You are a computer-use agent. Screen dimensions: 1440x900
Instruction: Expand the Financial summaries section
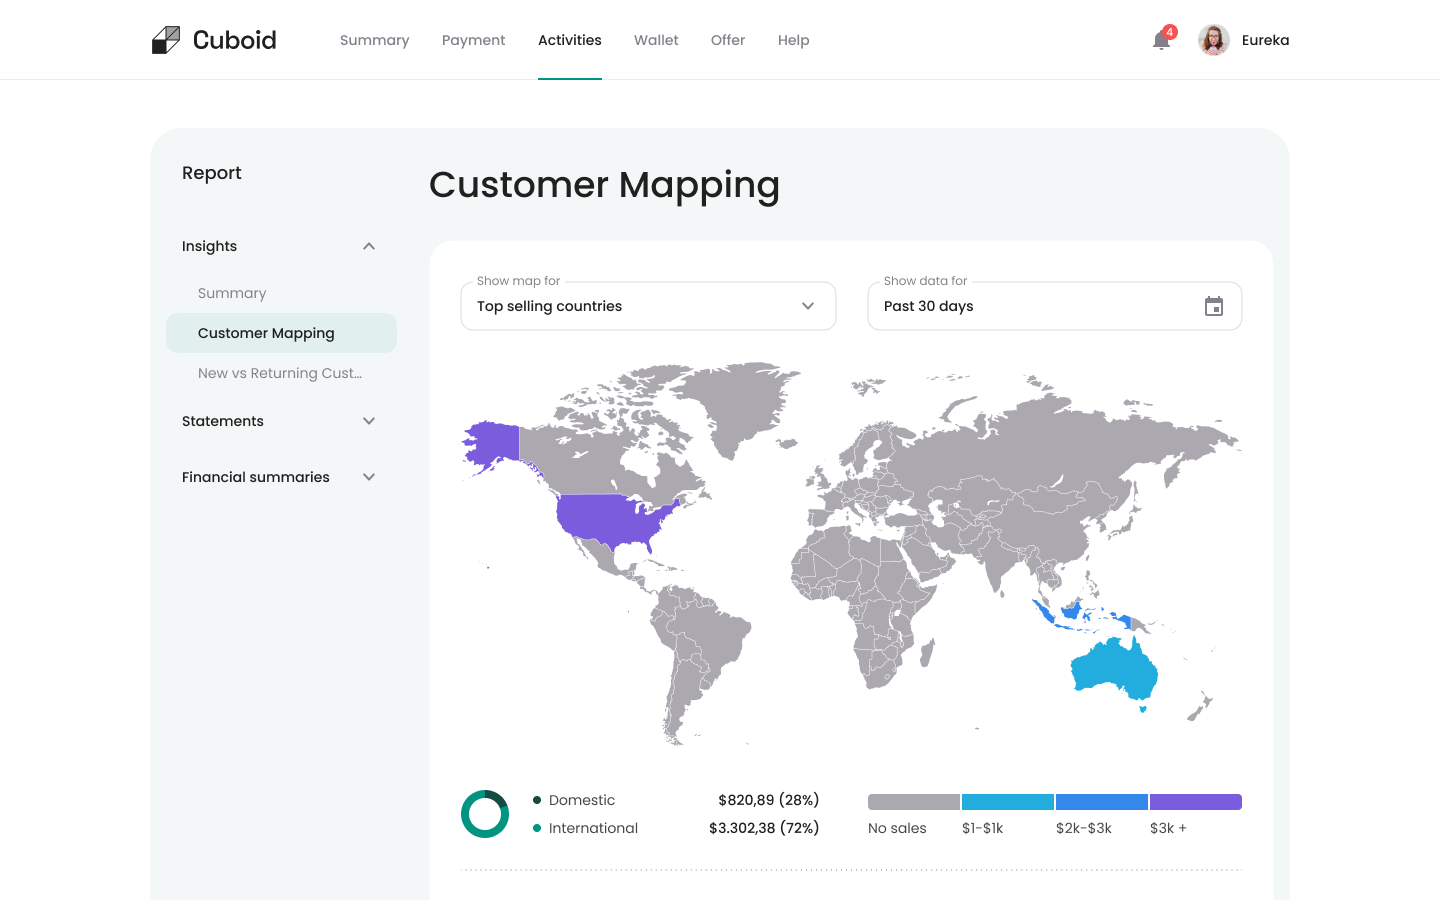click(368, 477)
